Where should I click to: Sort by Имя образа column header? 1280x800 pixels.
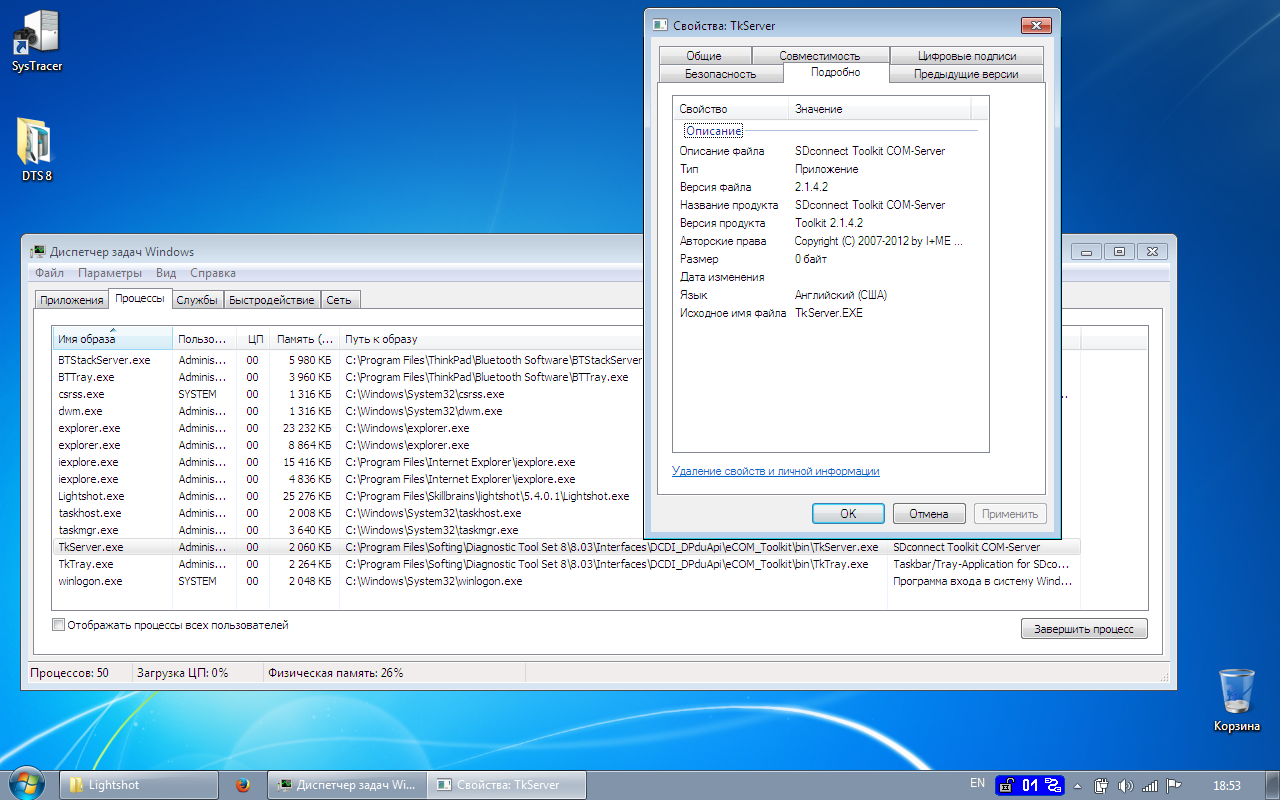coord(113,338)
